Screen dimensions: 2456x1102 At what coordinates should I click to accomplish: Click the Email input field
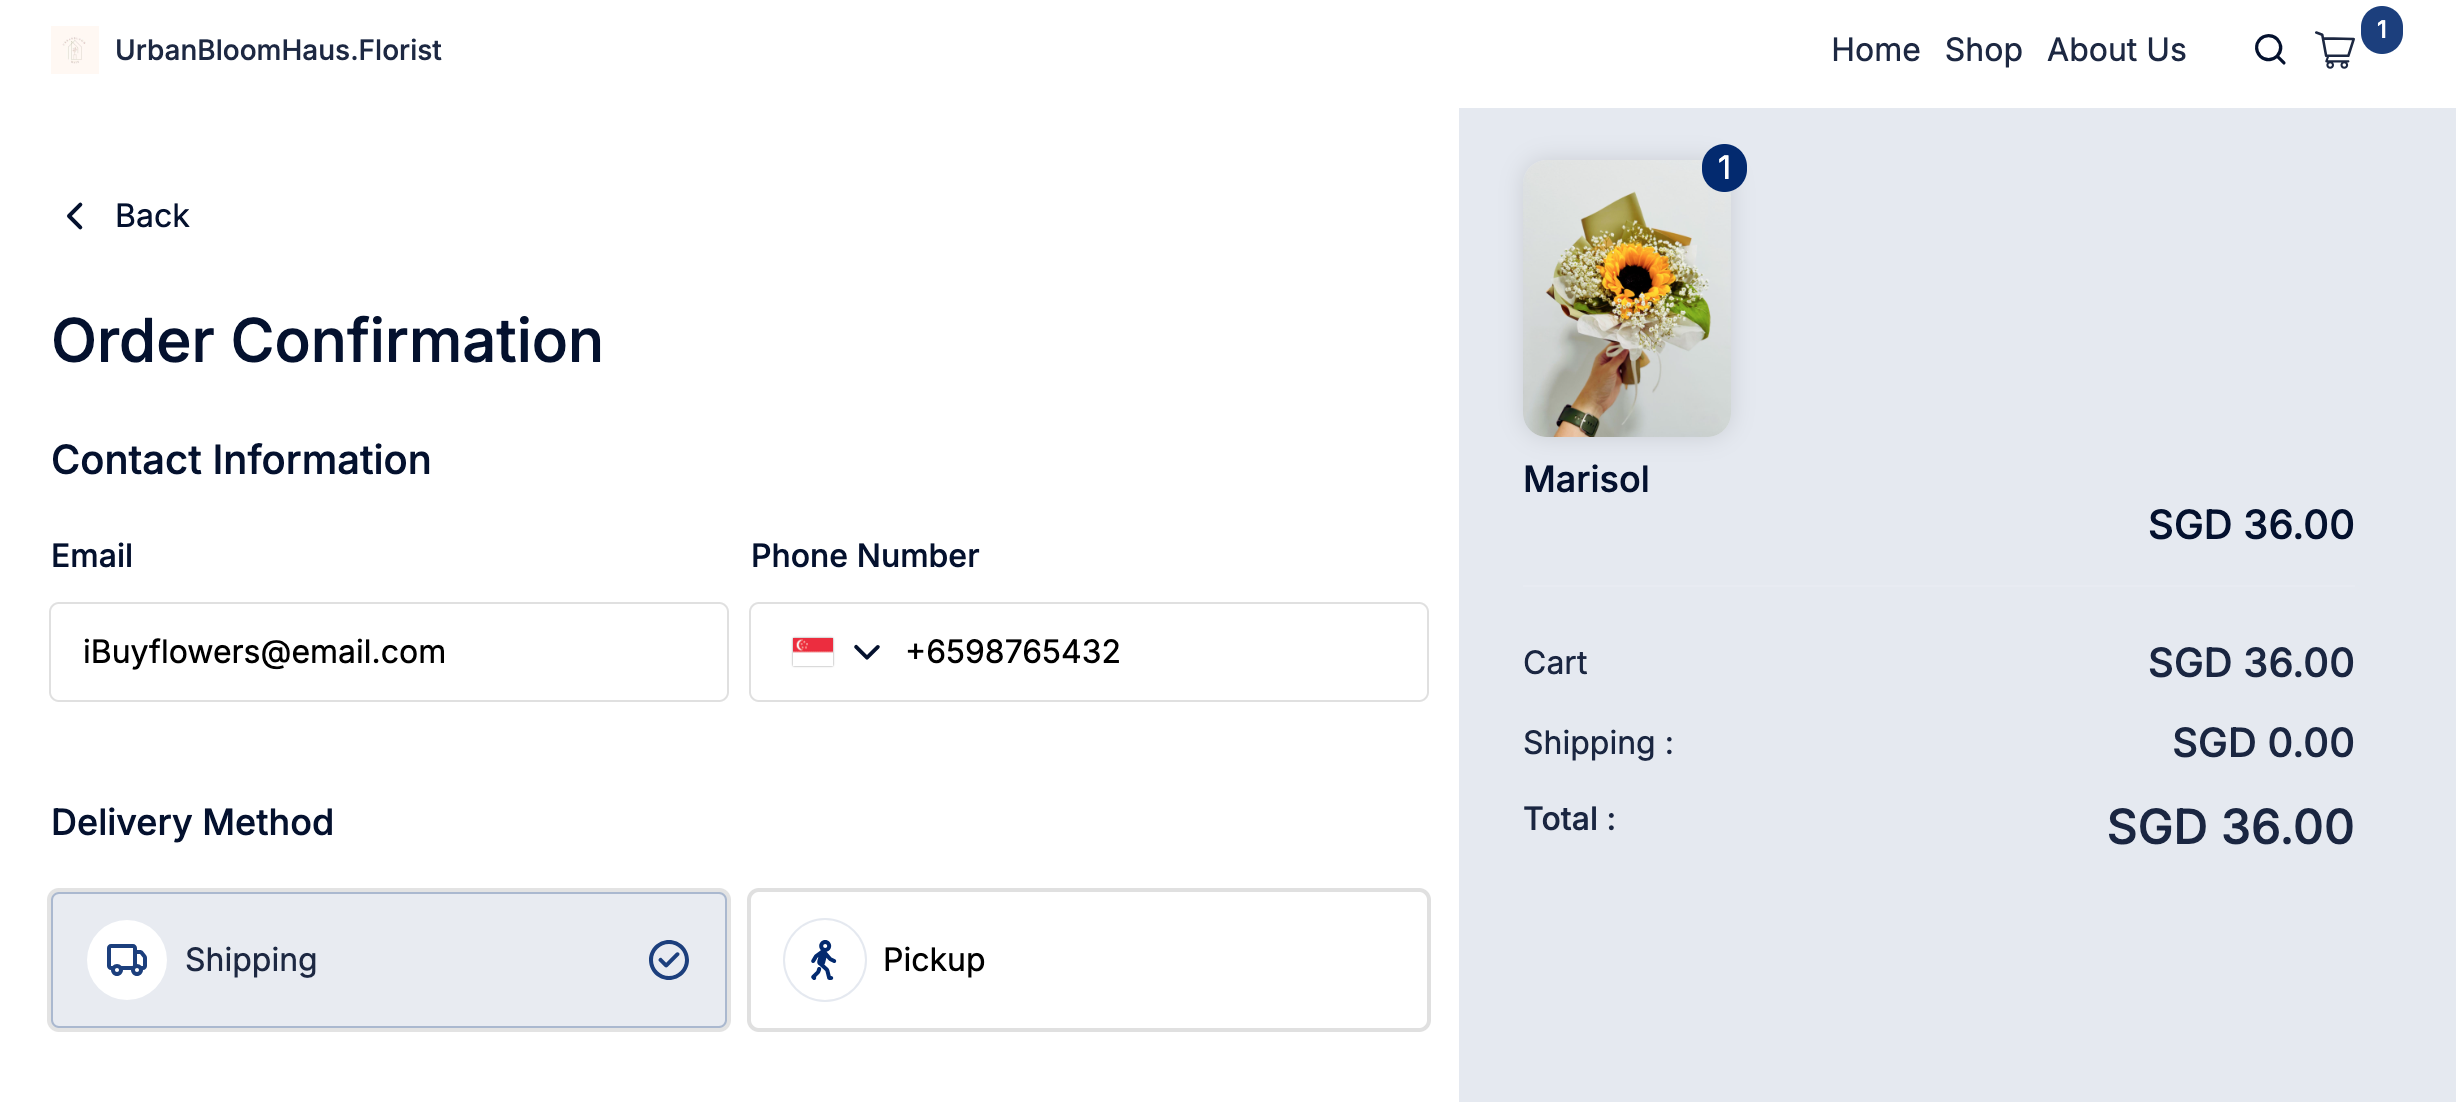pyautogui.click(x=389, y=652)
